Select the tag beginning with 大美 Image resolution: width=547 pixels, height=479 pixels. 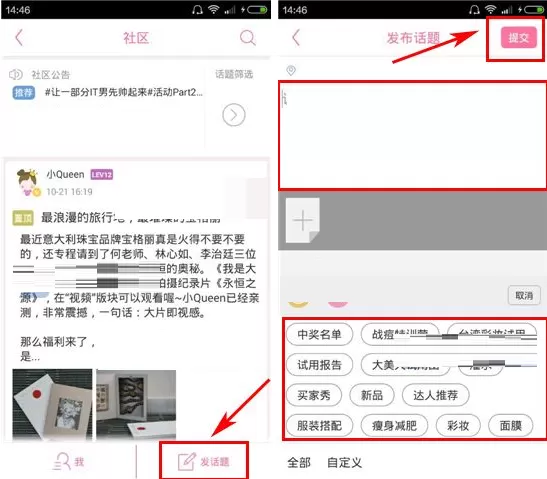(x=405, y=365)
